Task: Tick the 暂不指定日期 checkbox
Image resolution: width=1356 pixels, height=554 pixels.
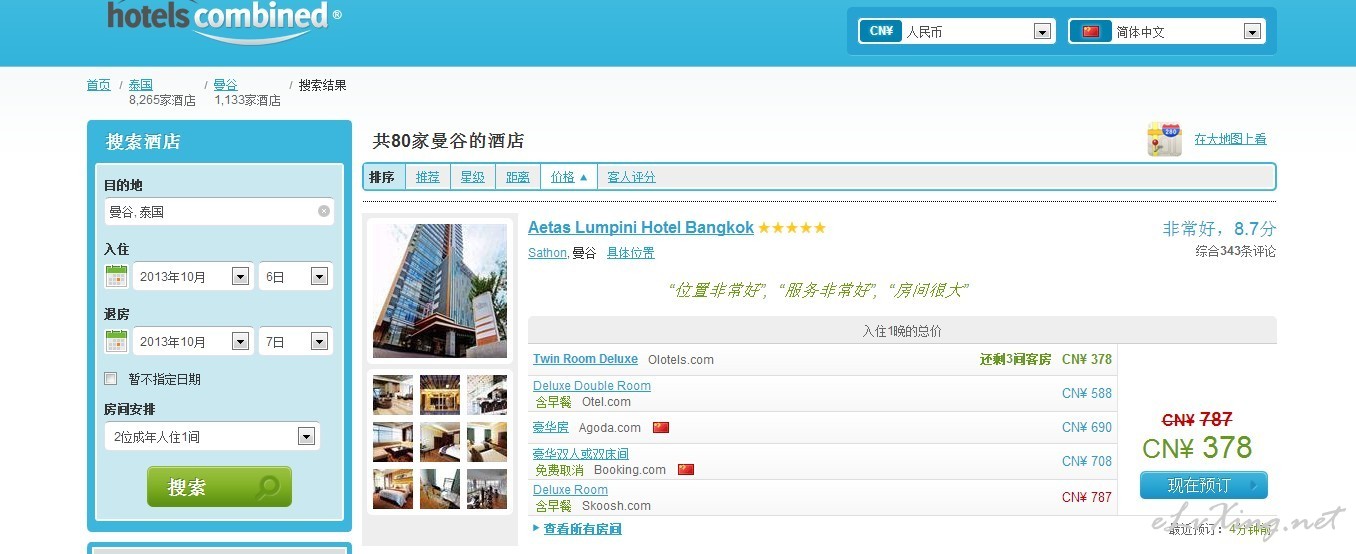Action: click(111, 379)
